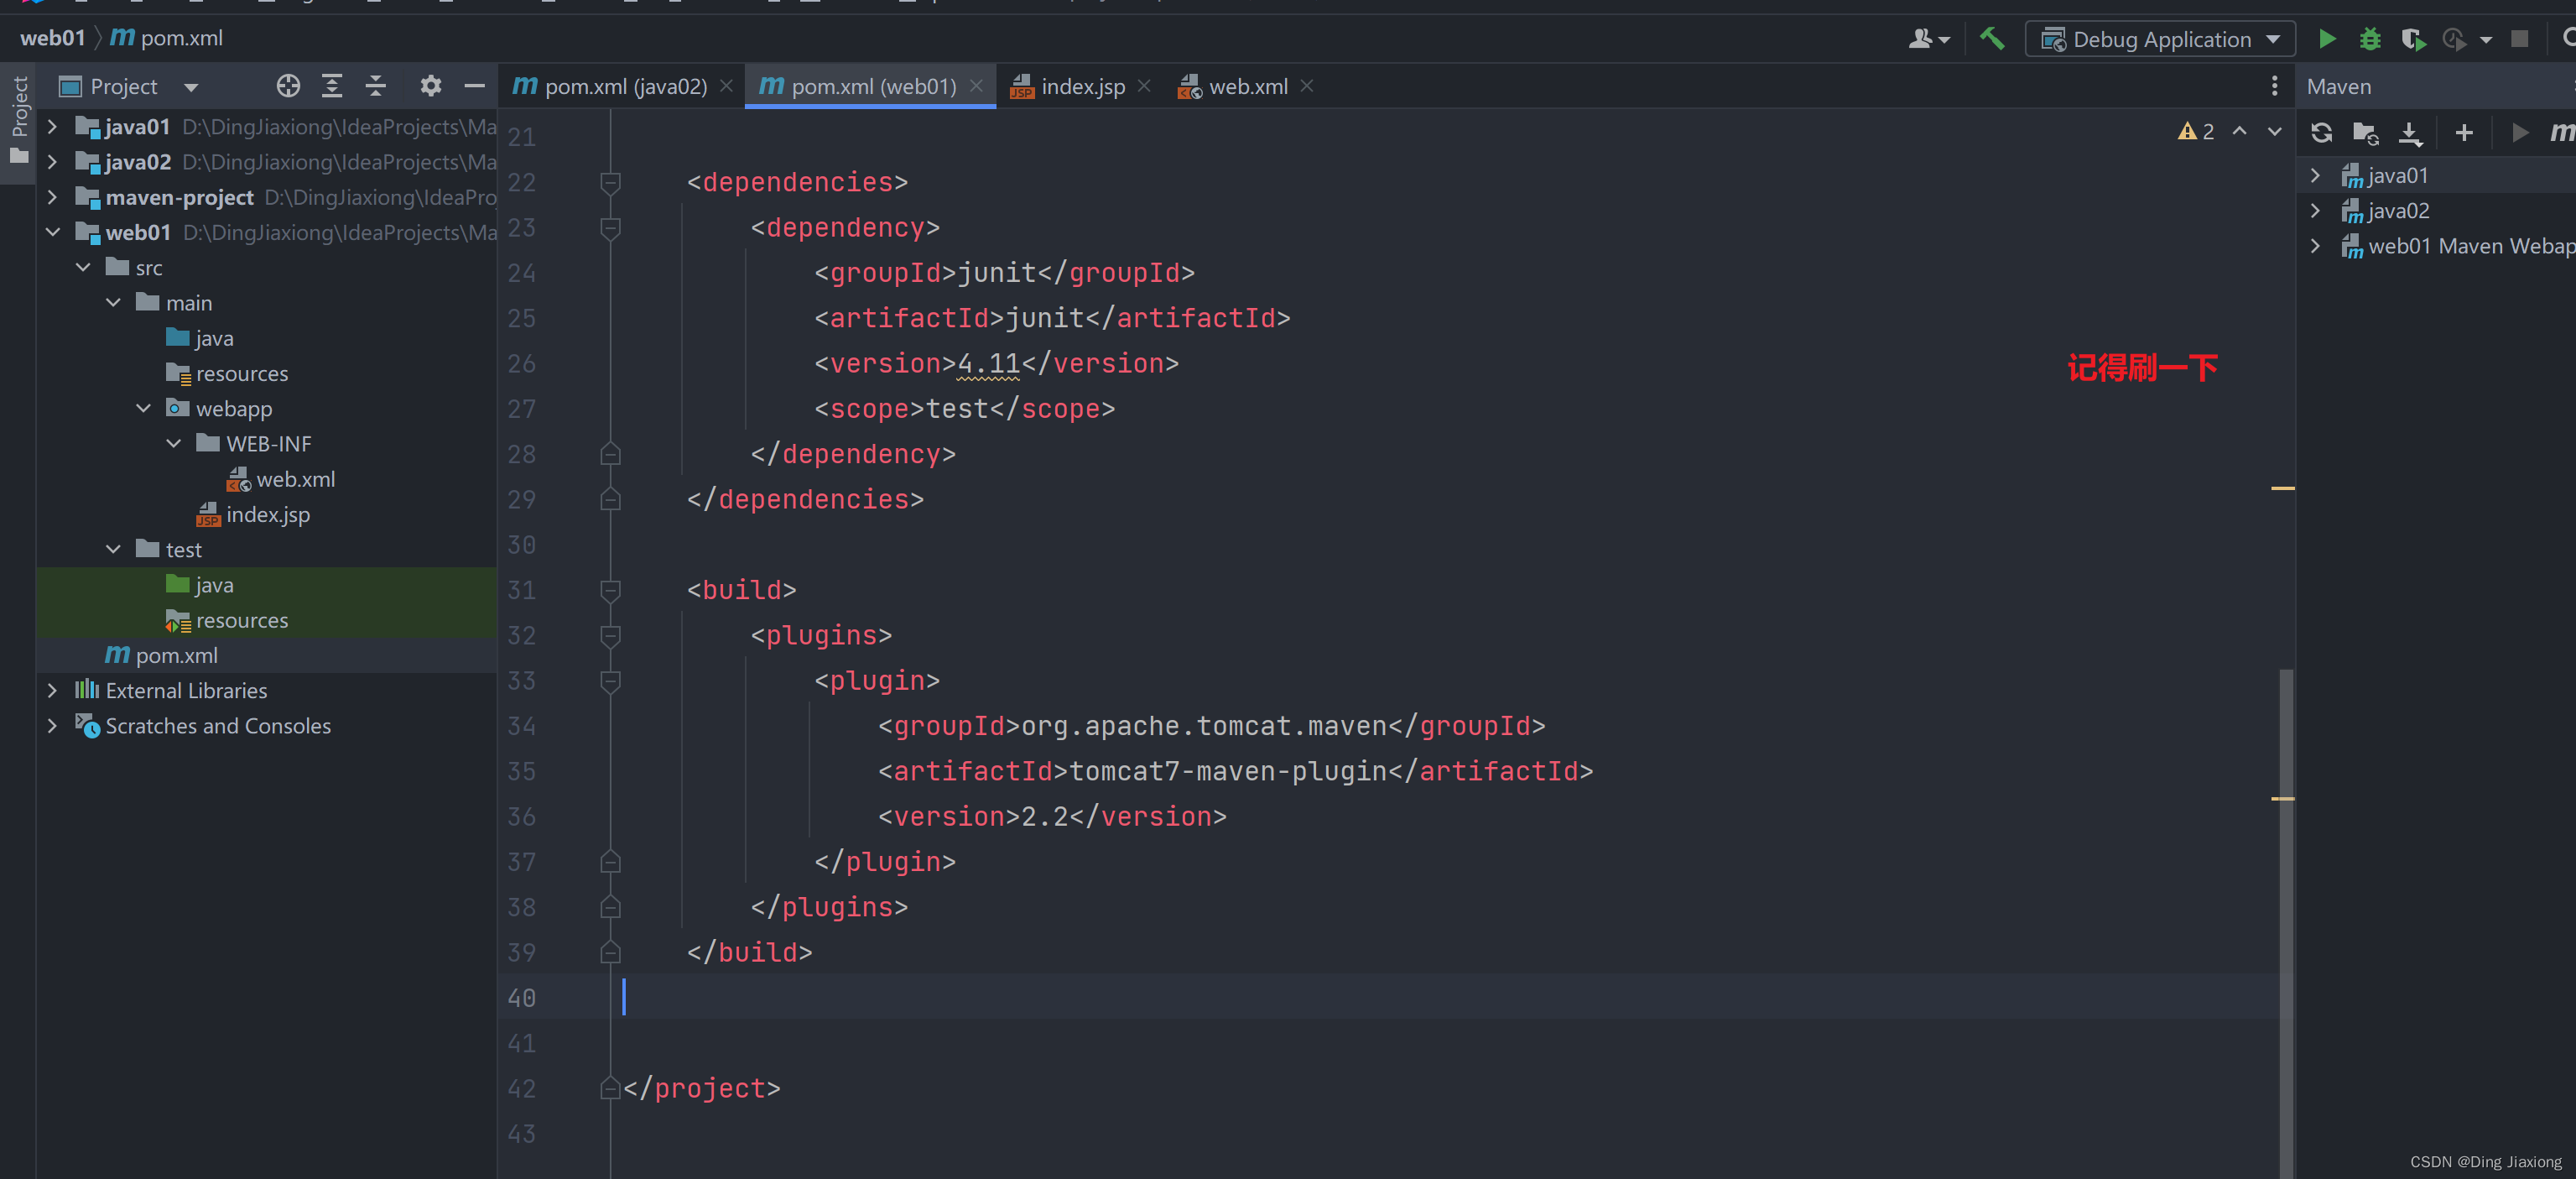Jump to next highlighted error arrow
2576x1179 pixels.
coord(2275,131)
